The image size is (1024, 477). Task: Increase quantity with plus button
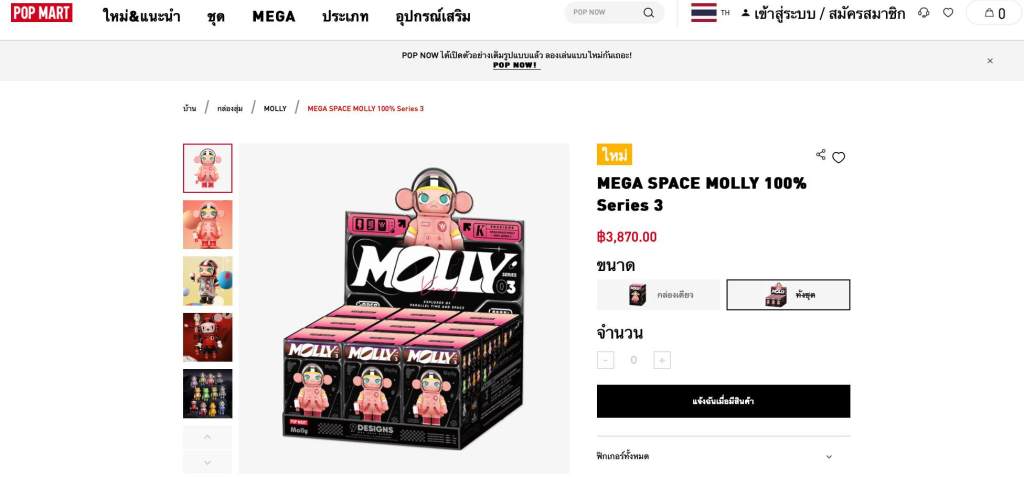(x=662, y=360)
